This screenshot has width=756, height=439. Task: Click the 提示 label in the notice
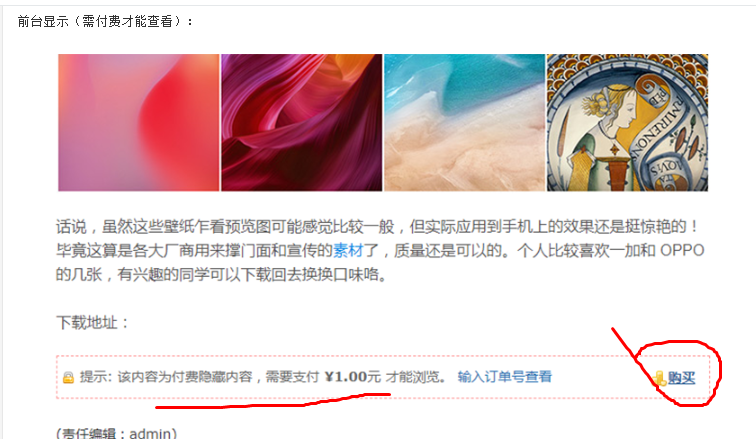(x=95, y=376)
